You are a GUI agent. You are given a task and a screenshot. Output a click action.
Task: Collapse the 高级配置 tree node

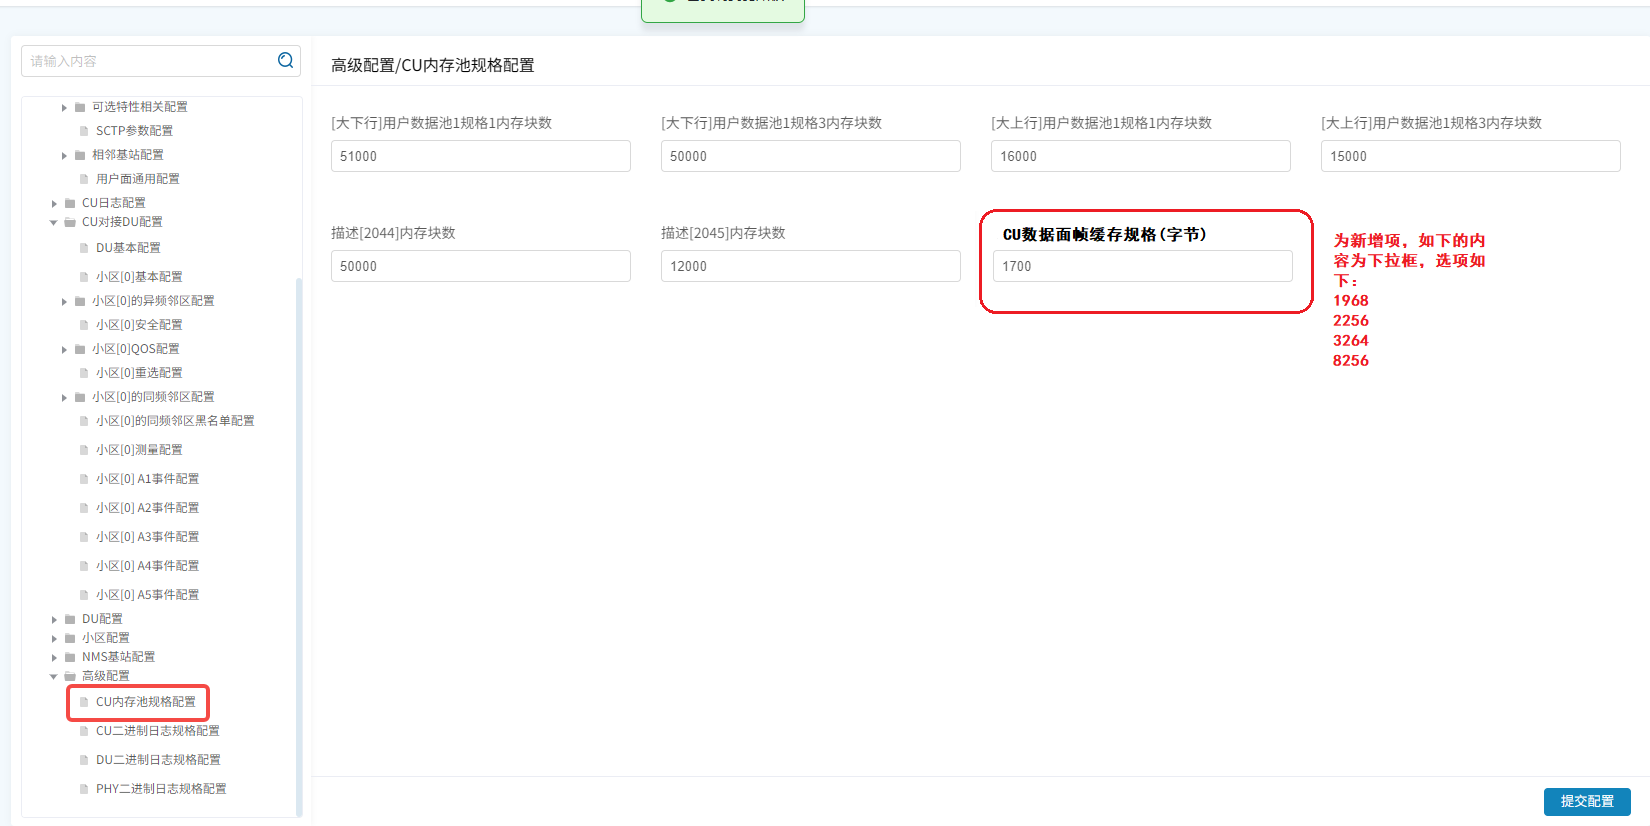(54, 676)
